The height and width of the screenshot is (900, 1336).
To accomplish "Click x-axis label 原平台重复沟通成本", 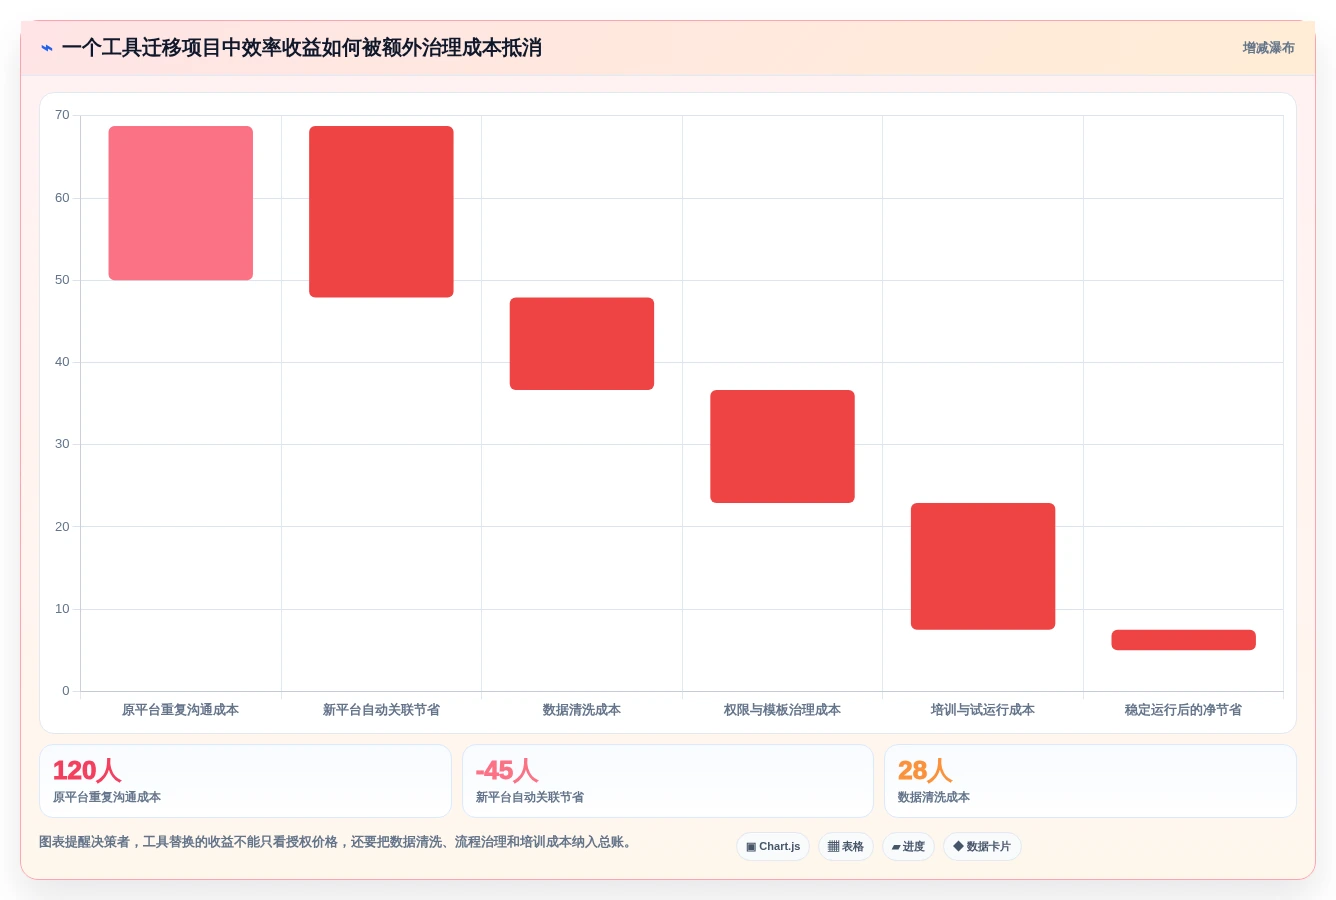I will coord(180,710).
